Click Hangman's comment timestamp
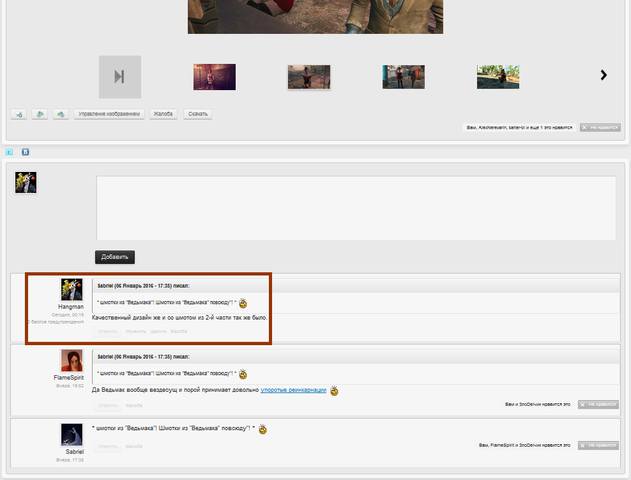Screen dimensions: 631x480 tap(68, 315)
